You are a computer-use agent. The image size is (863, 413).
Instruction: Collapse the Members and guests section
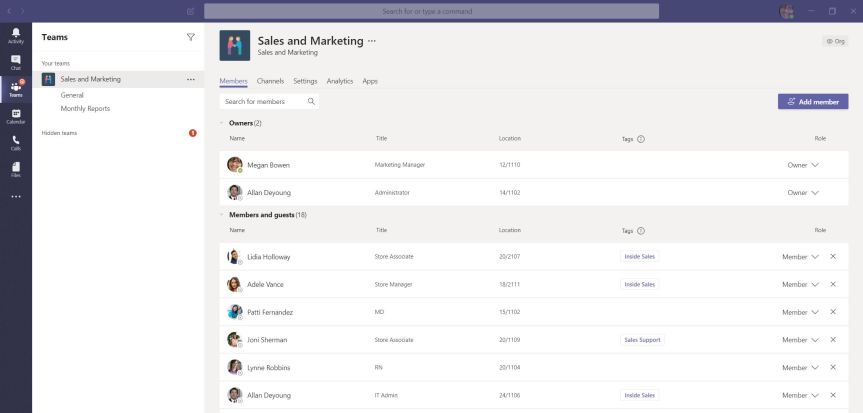221,215
